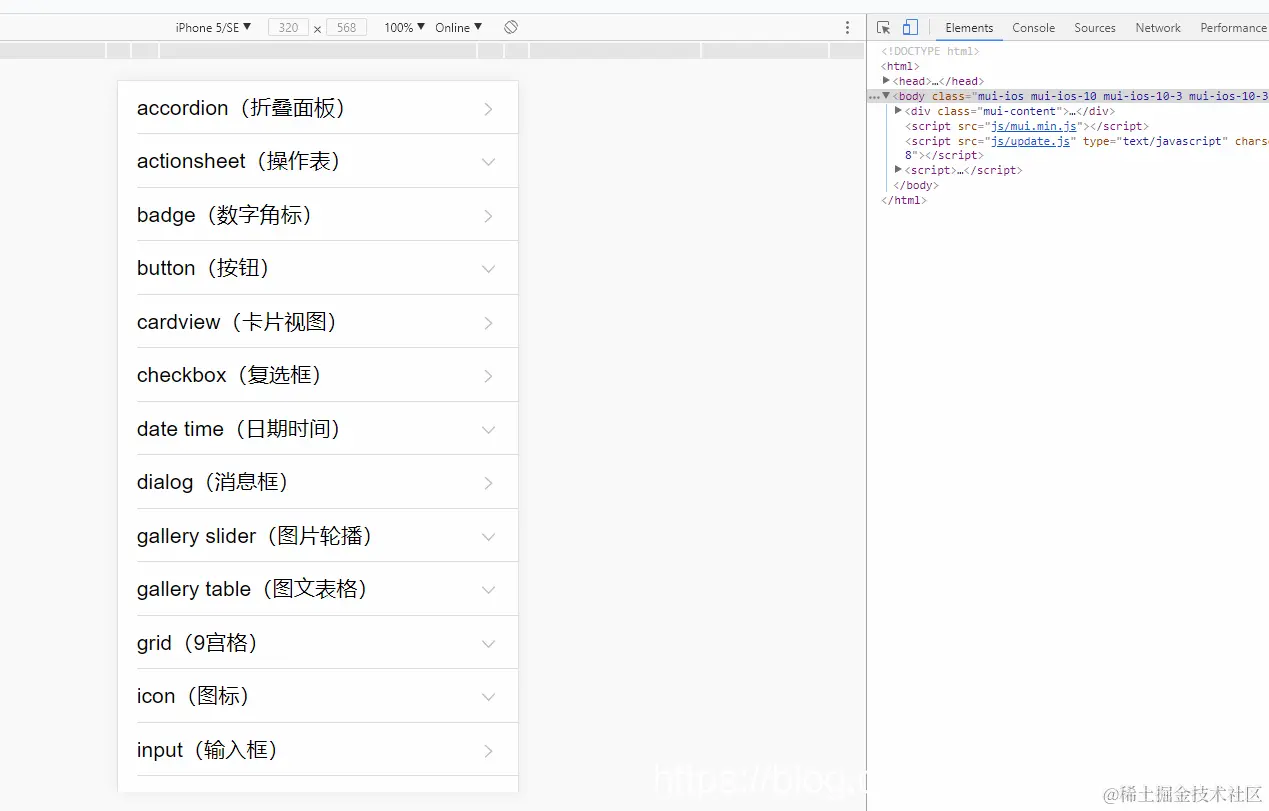Viewport: 1269px width, 811px height.
Task: Open the 100% zoom dropdown
Action: click(x=405, y=27)
